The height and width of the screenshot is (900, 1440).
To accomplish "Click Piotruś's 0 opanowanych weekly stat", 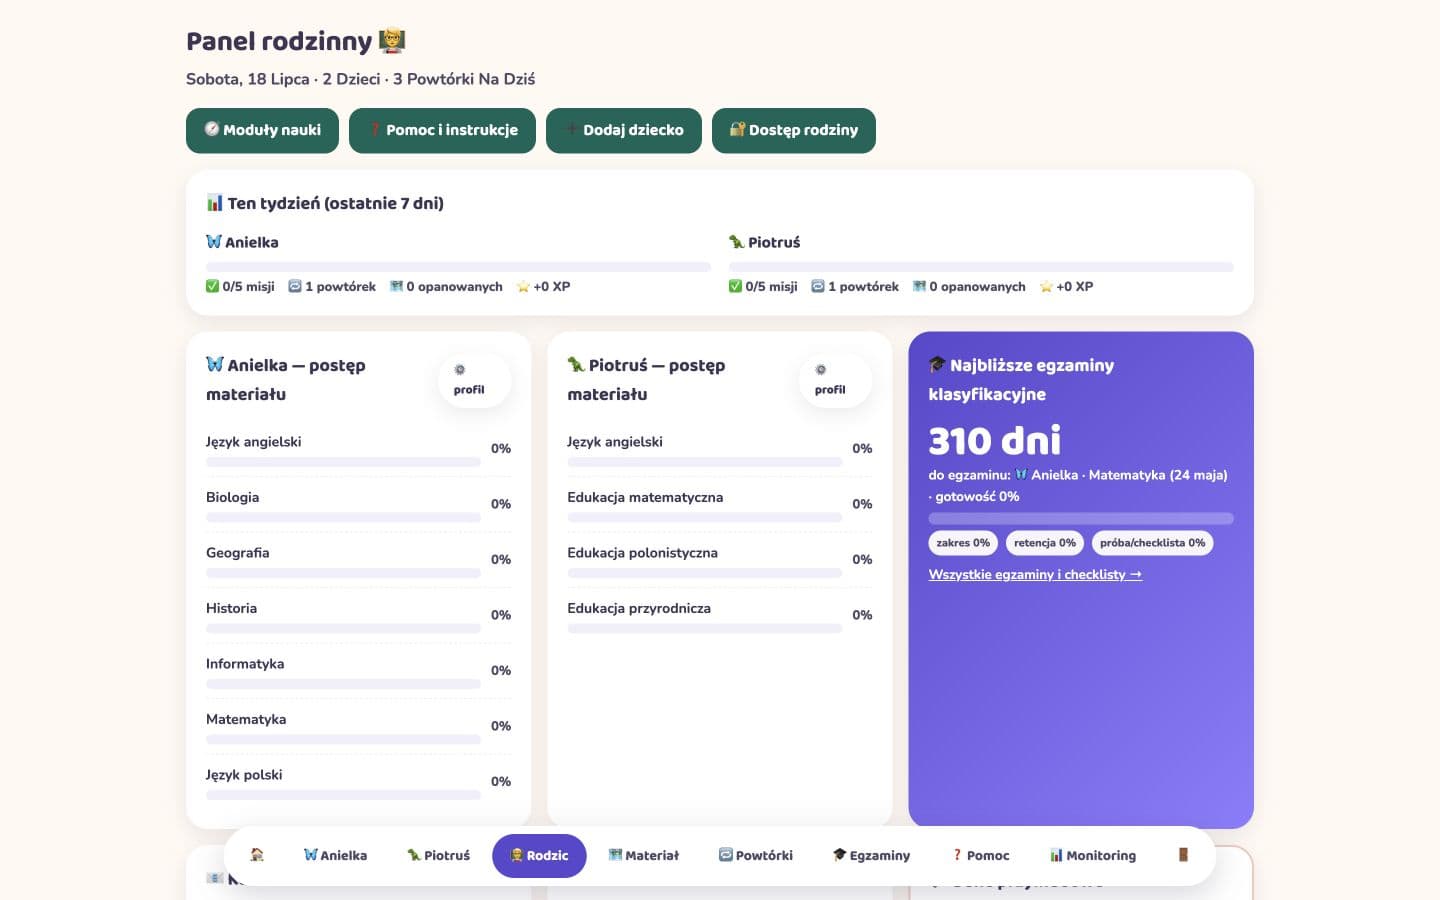I will pyautogui.click(x=969, y=286).
